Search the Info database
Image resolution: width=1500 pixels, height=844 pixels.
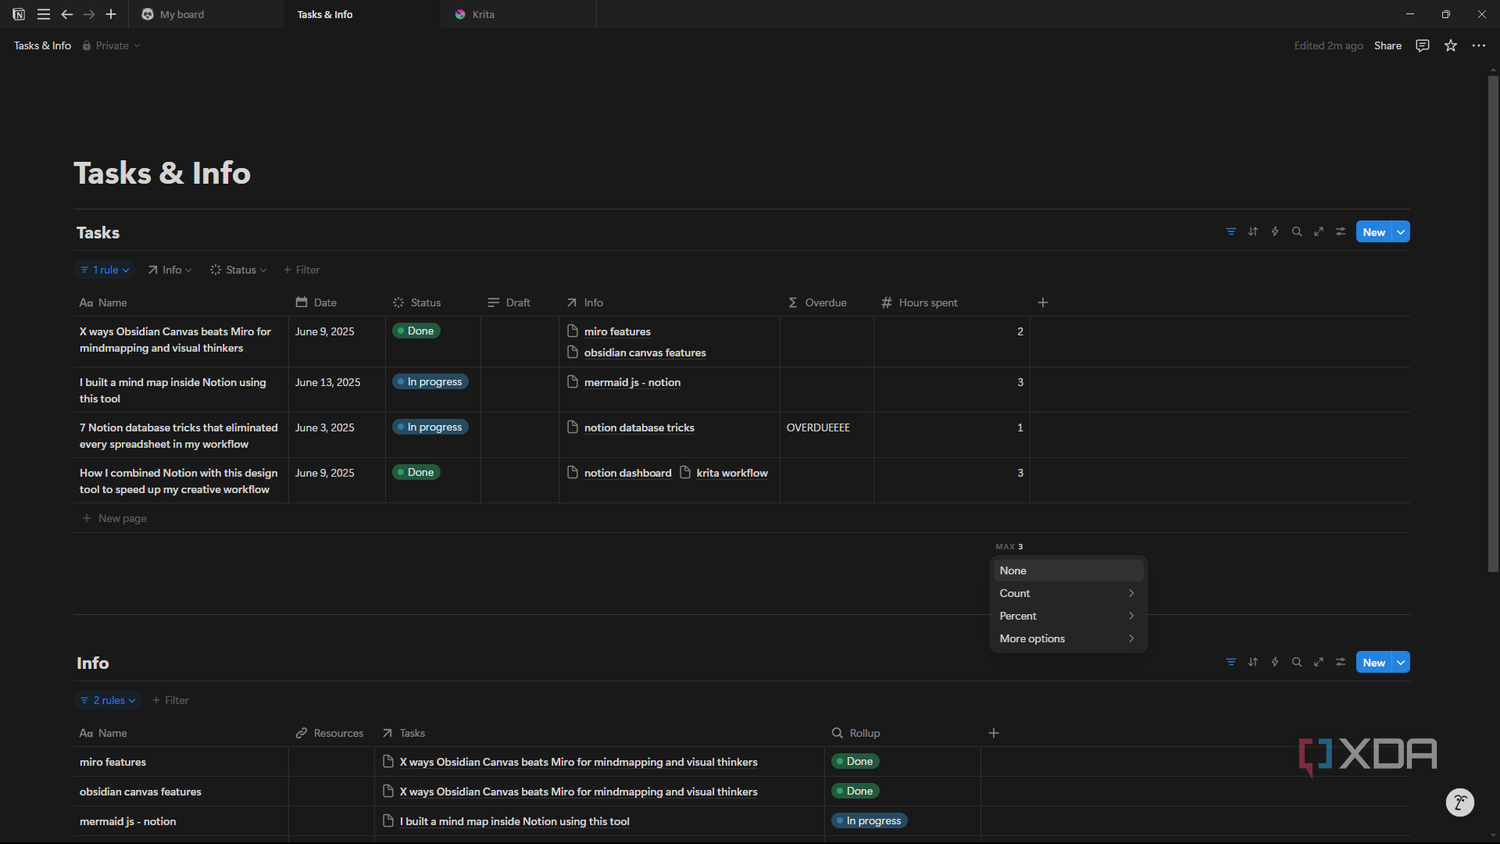(x=1297, y=662)
